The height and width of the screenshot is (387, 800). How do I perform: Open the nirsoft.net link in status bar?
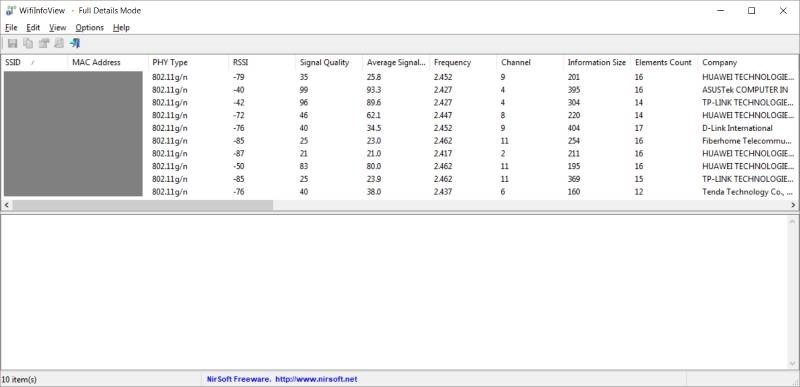[316, 379]
